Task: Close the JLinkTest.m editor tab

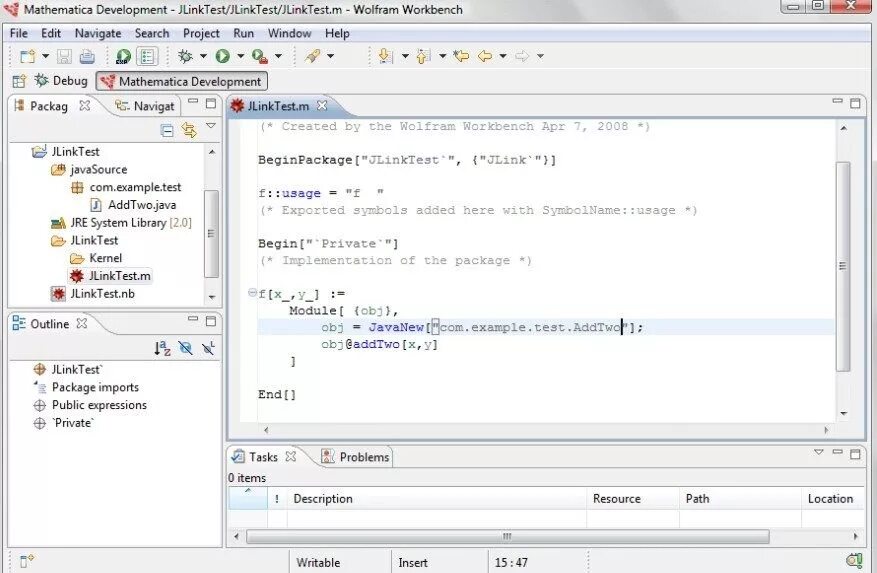Action: tap(322, 105)
